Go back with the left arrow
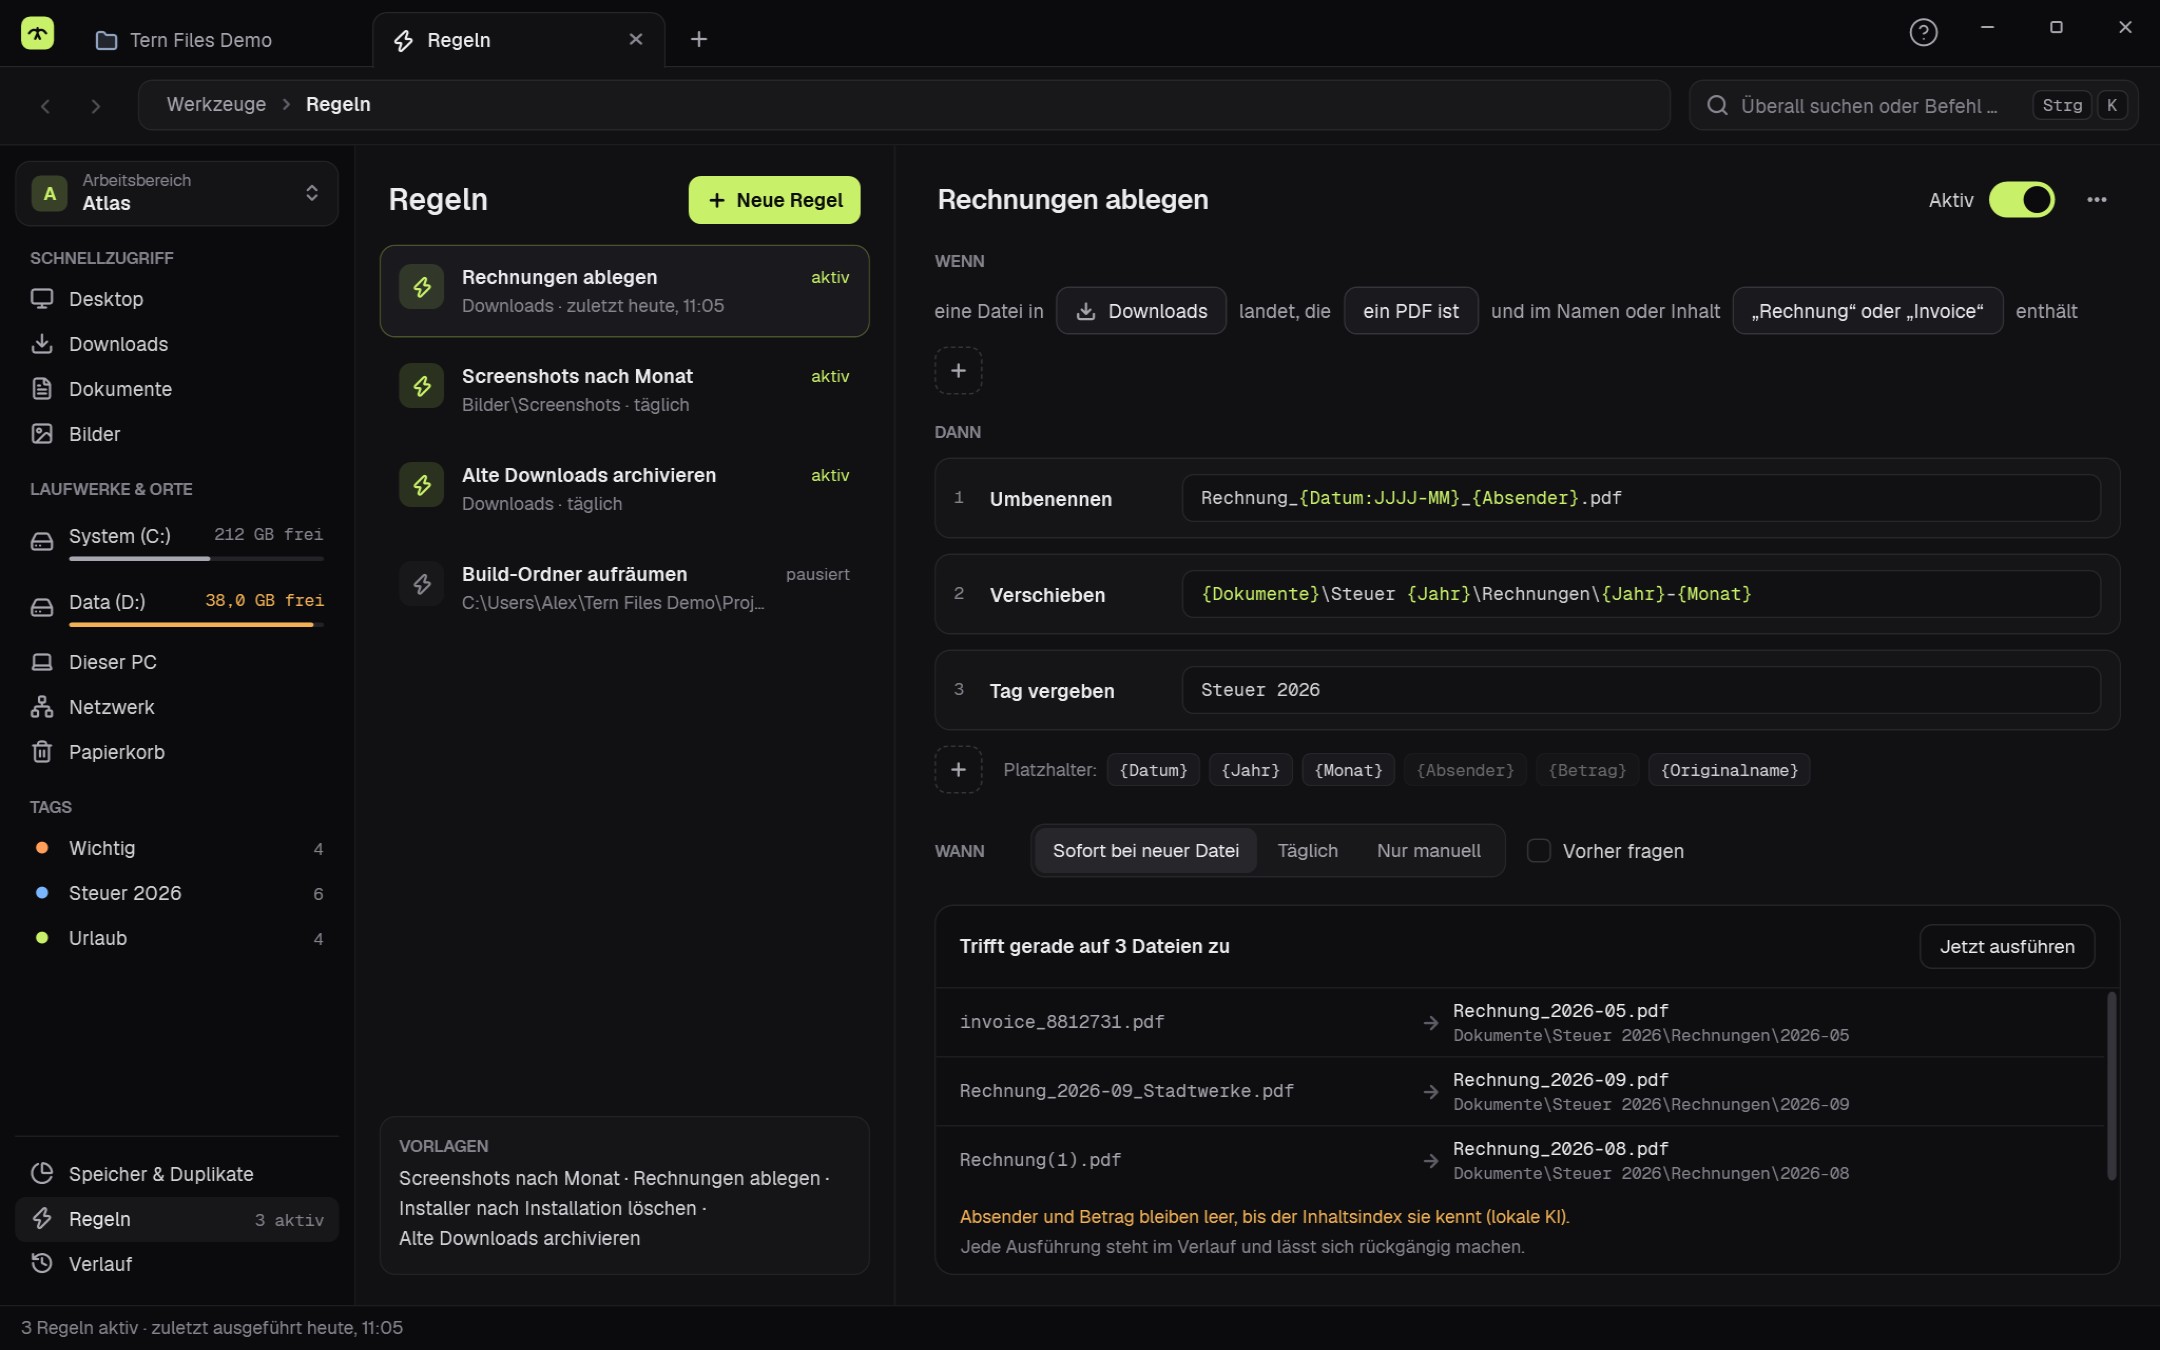 [45, 106]
